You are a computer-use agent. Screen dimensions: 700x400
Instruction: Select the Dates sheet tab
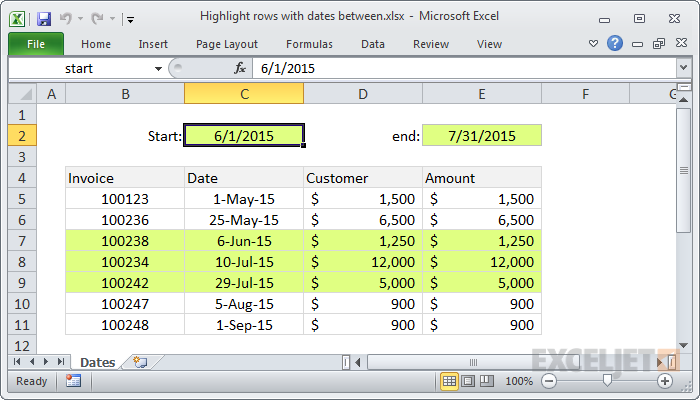pyautogui.click(x=98, y=362)
